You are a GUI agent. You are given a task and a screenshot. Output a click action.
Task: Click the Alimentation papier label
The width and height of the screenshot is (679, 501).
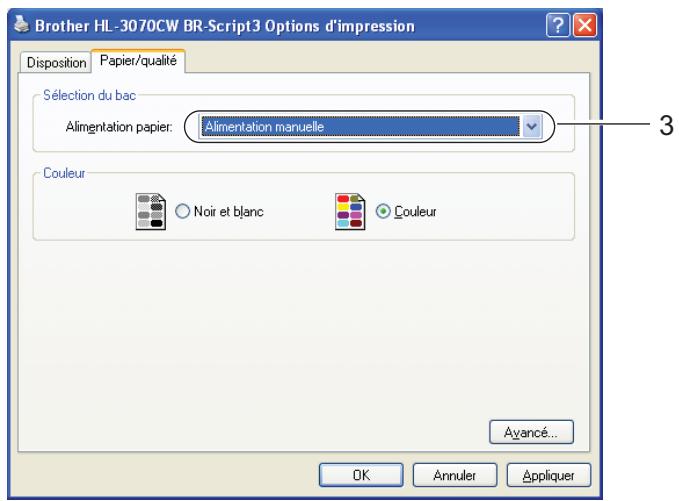coord(119,127)
